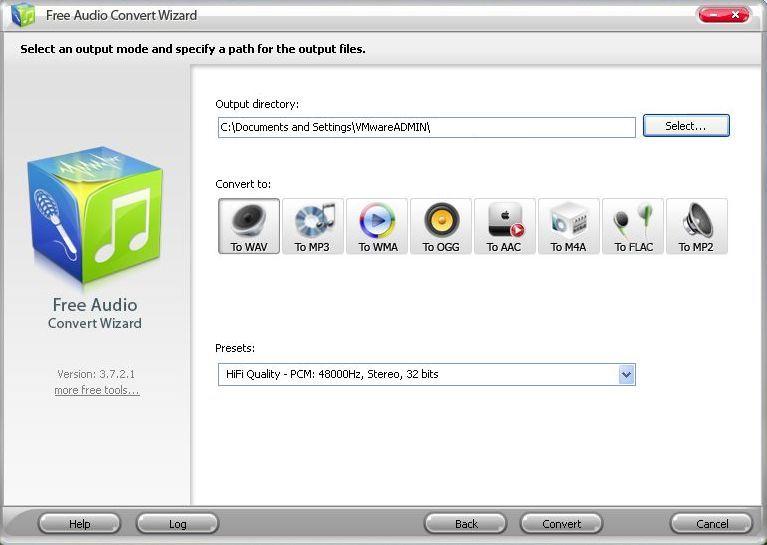Pick the To WMA format icon
The height and width of the screenshot is (545, 767).
[x=377, y=226]
